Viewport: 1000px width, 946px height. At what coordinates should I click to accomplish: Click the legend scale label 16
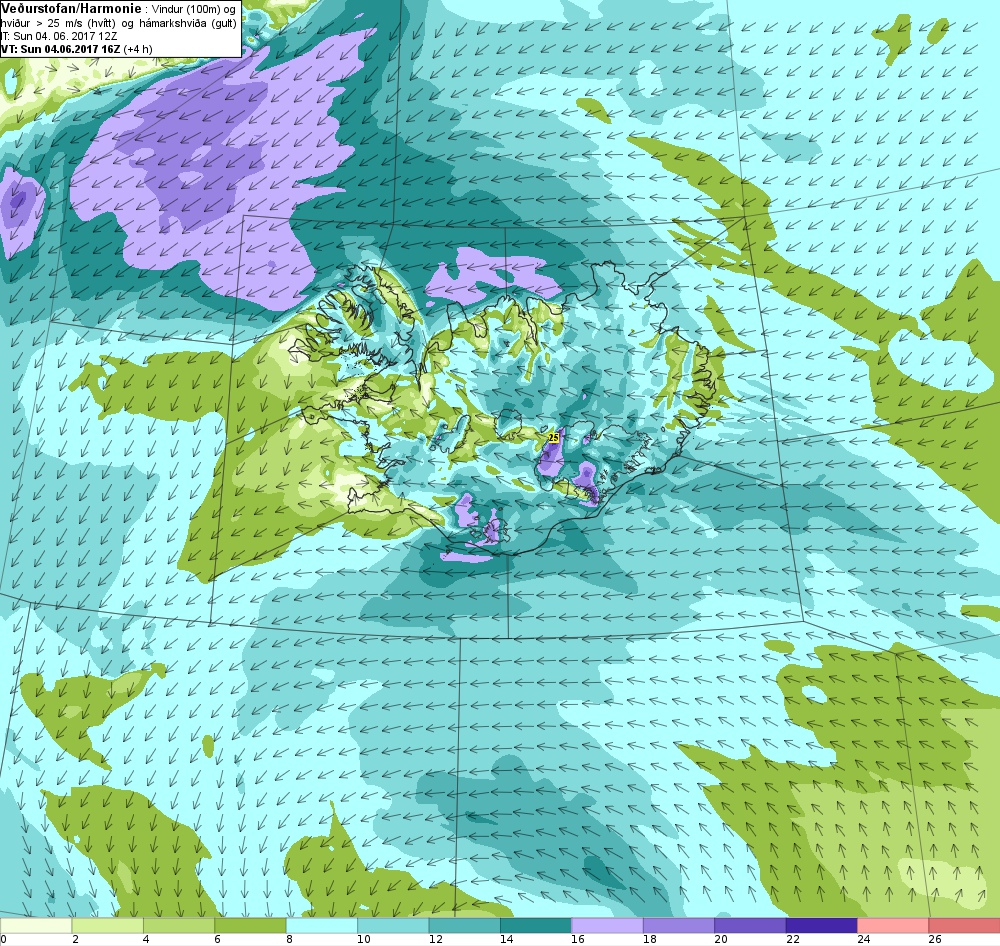tap(578, 939)
